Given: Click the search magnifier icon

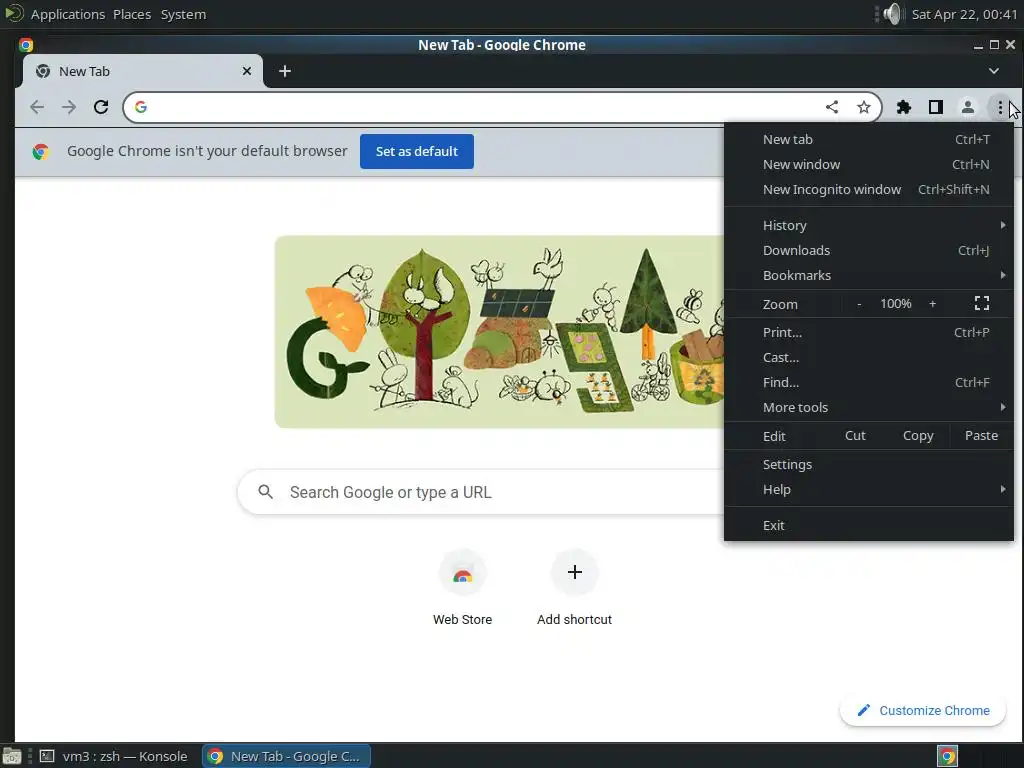Looking at the screenshot, I should click(265, 492).
